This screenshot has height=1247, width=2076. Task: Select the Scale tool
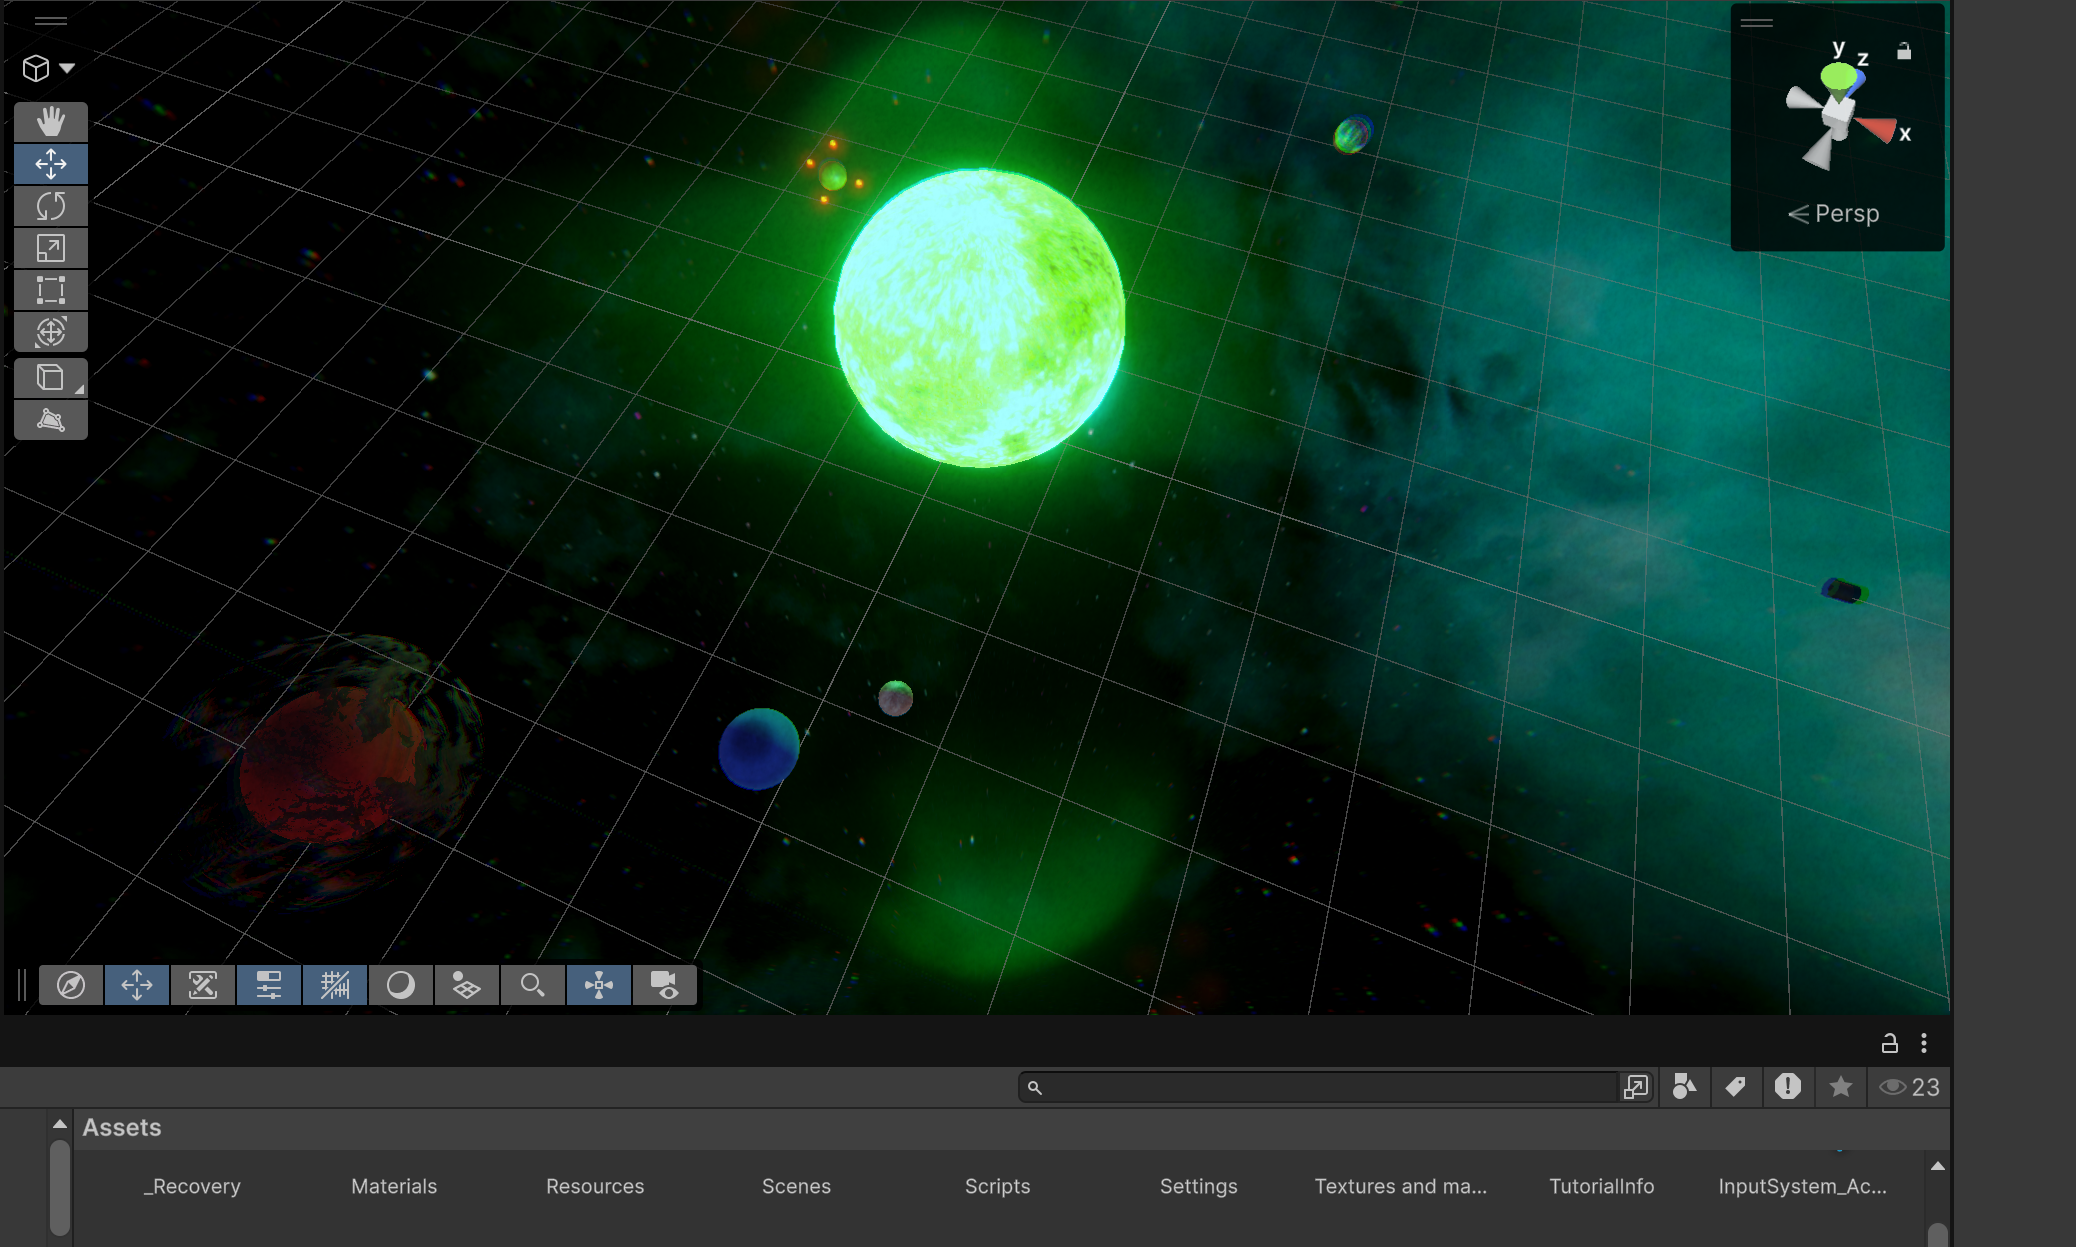pos(50,248)
